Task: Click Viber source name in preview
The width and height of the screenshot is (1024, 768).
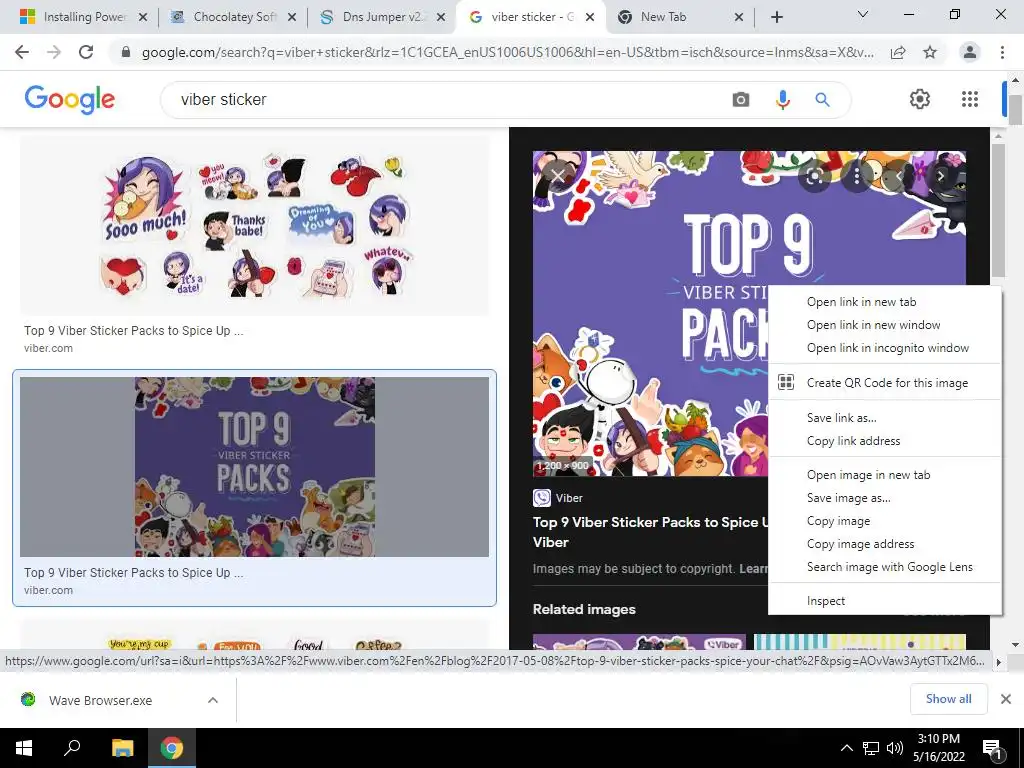Action: click(x=569, y=498)
